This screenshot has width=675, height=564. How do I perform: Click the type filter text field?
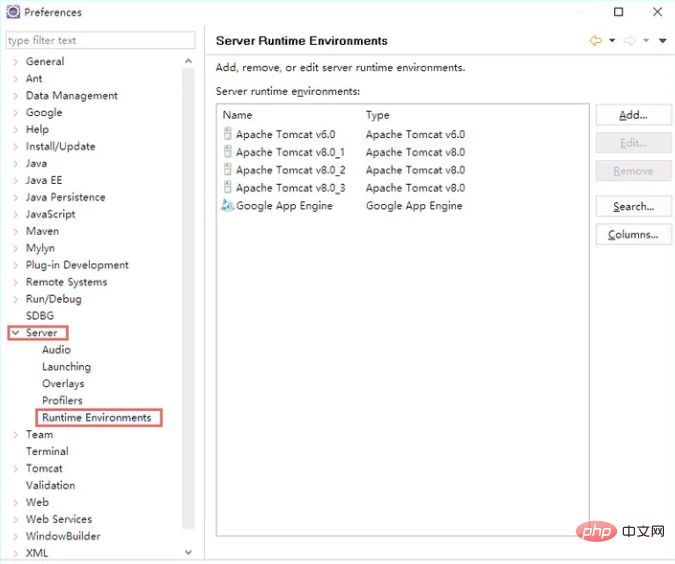[100, 40]
